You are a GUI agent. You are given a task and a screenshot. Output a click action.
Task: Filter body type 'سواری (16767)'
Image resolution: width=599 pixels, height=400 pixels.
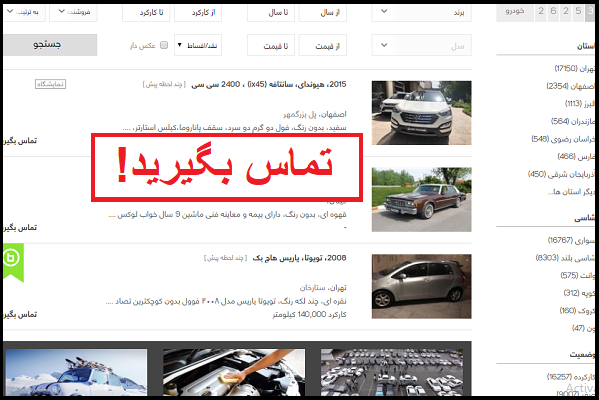tap(571, 240)
